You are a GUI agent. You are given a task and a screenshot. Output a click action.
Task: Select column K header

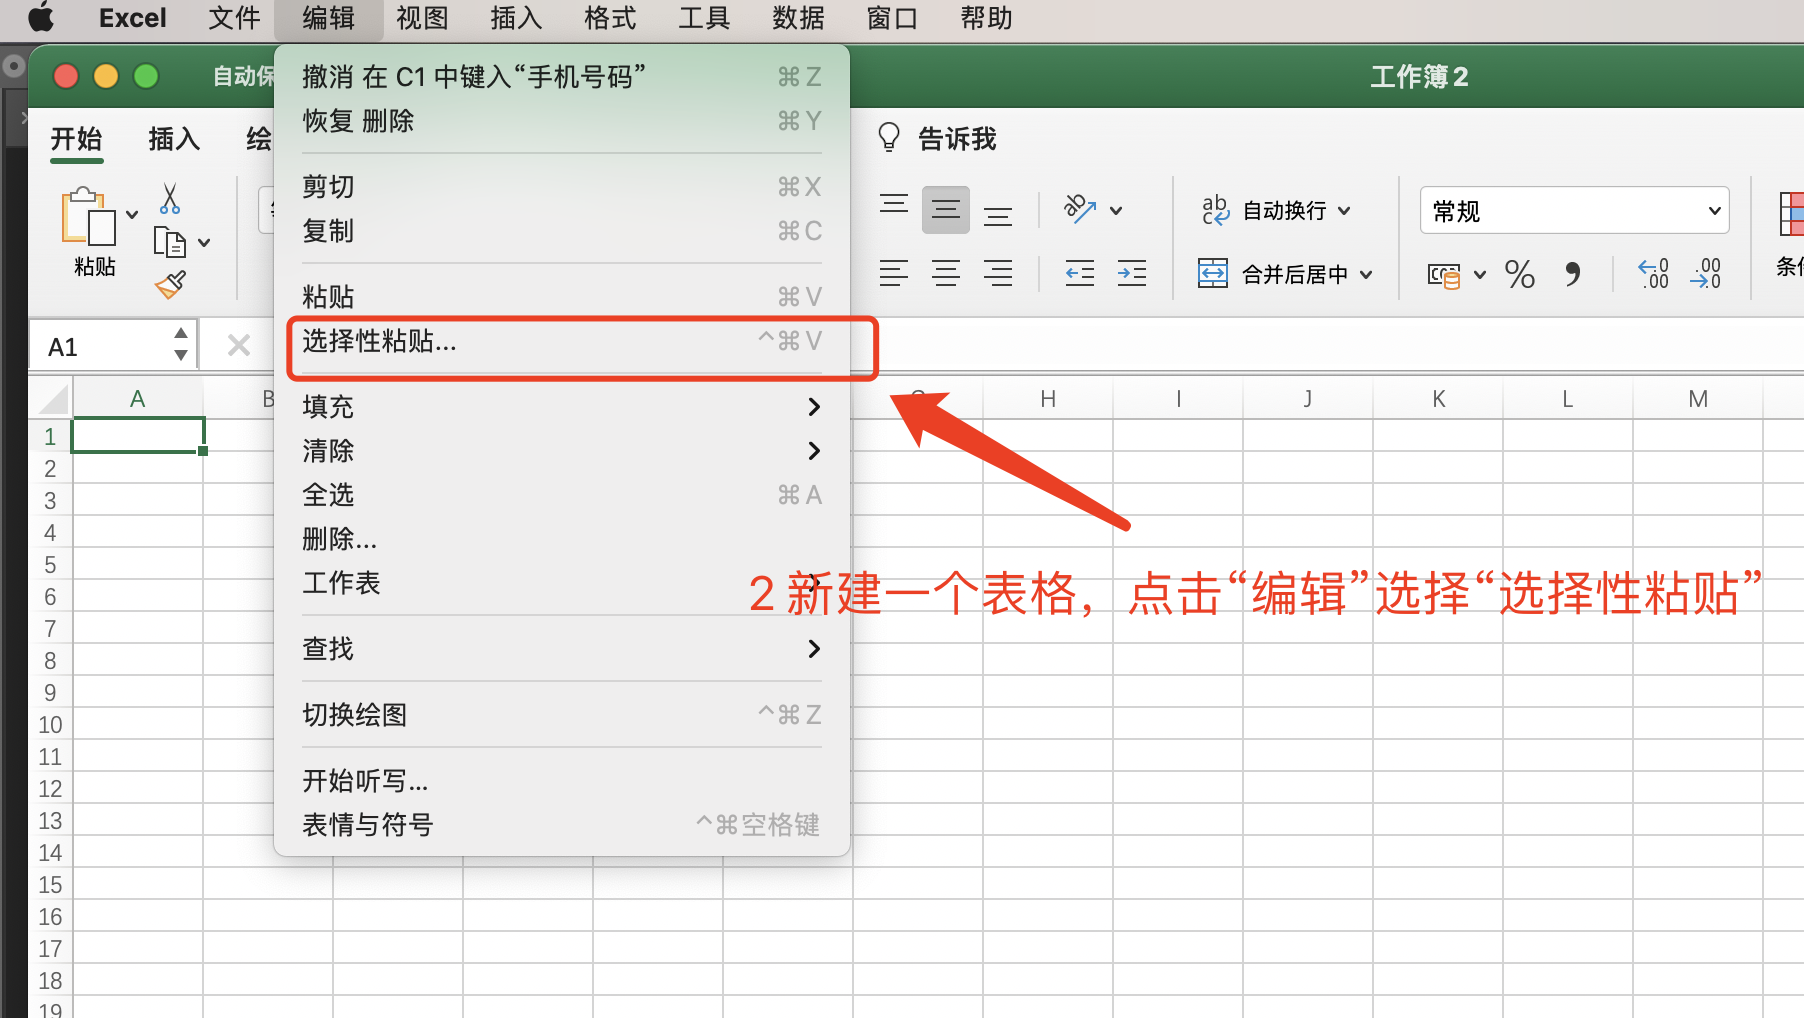[x=1438, y=399]
